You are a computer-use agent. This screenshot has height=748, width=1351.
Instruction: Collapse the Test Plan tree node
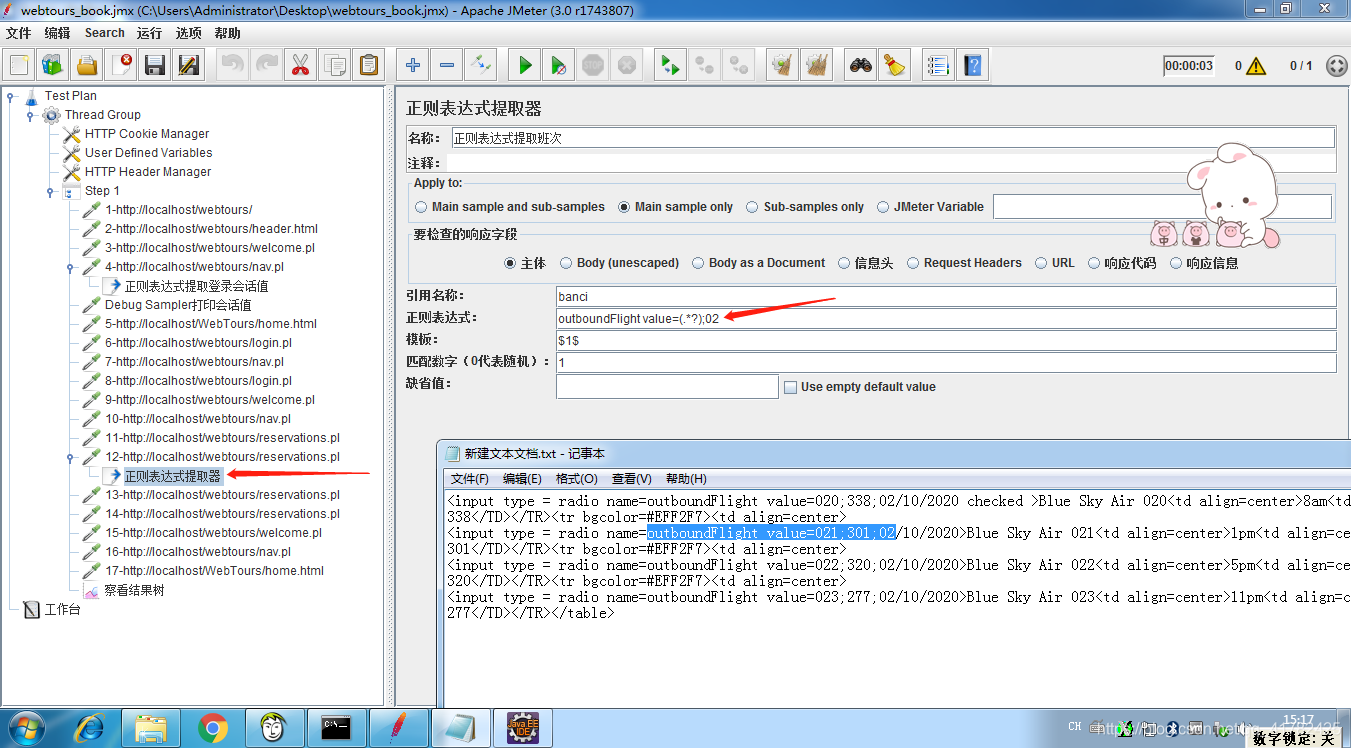tap(11, 97)
